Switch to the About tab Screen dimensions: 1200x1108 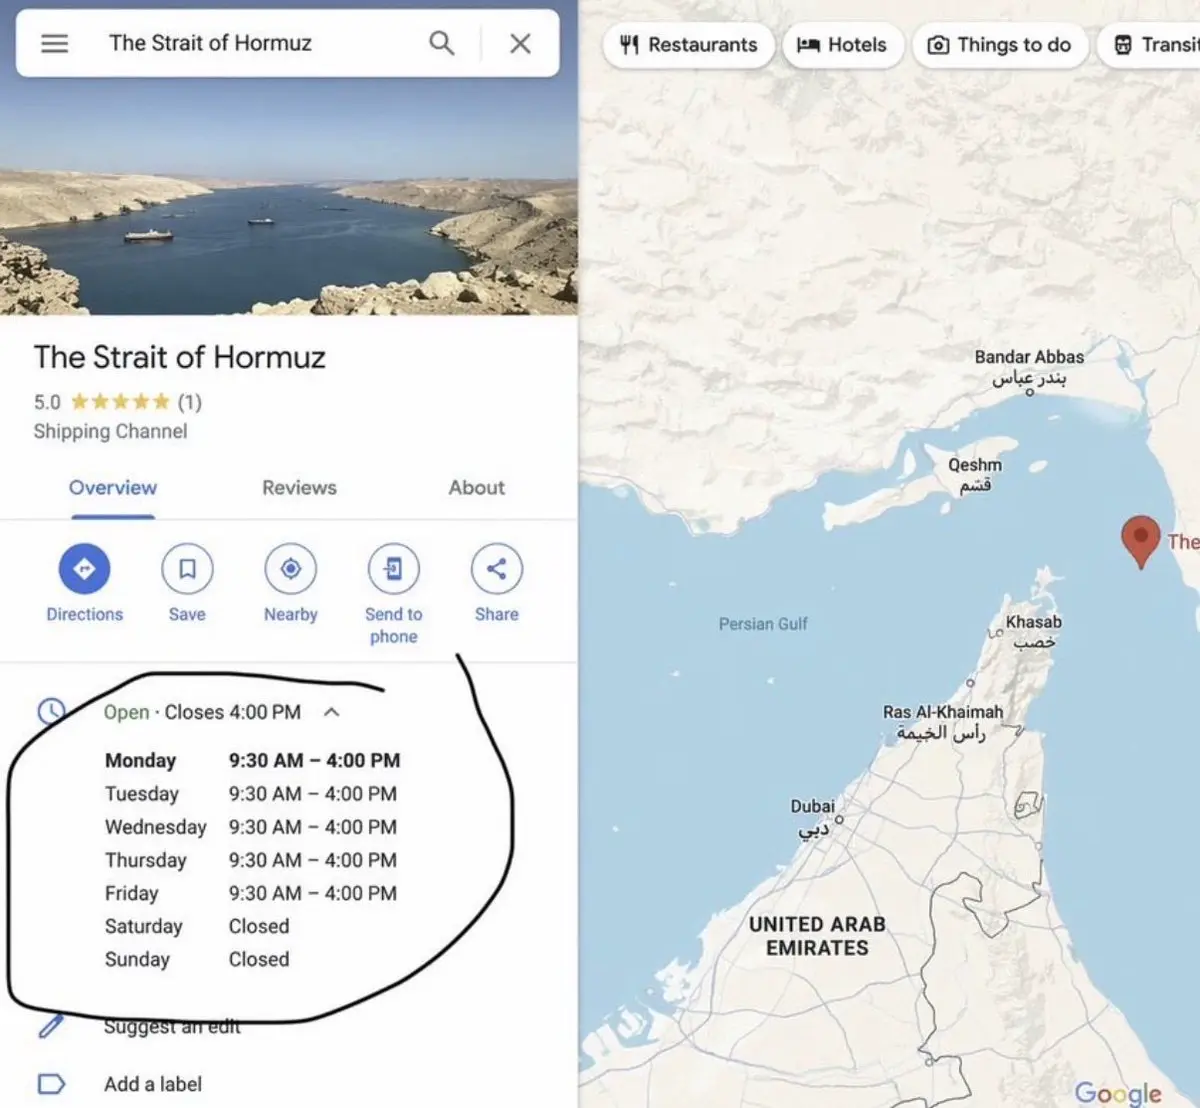[476, 488]
